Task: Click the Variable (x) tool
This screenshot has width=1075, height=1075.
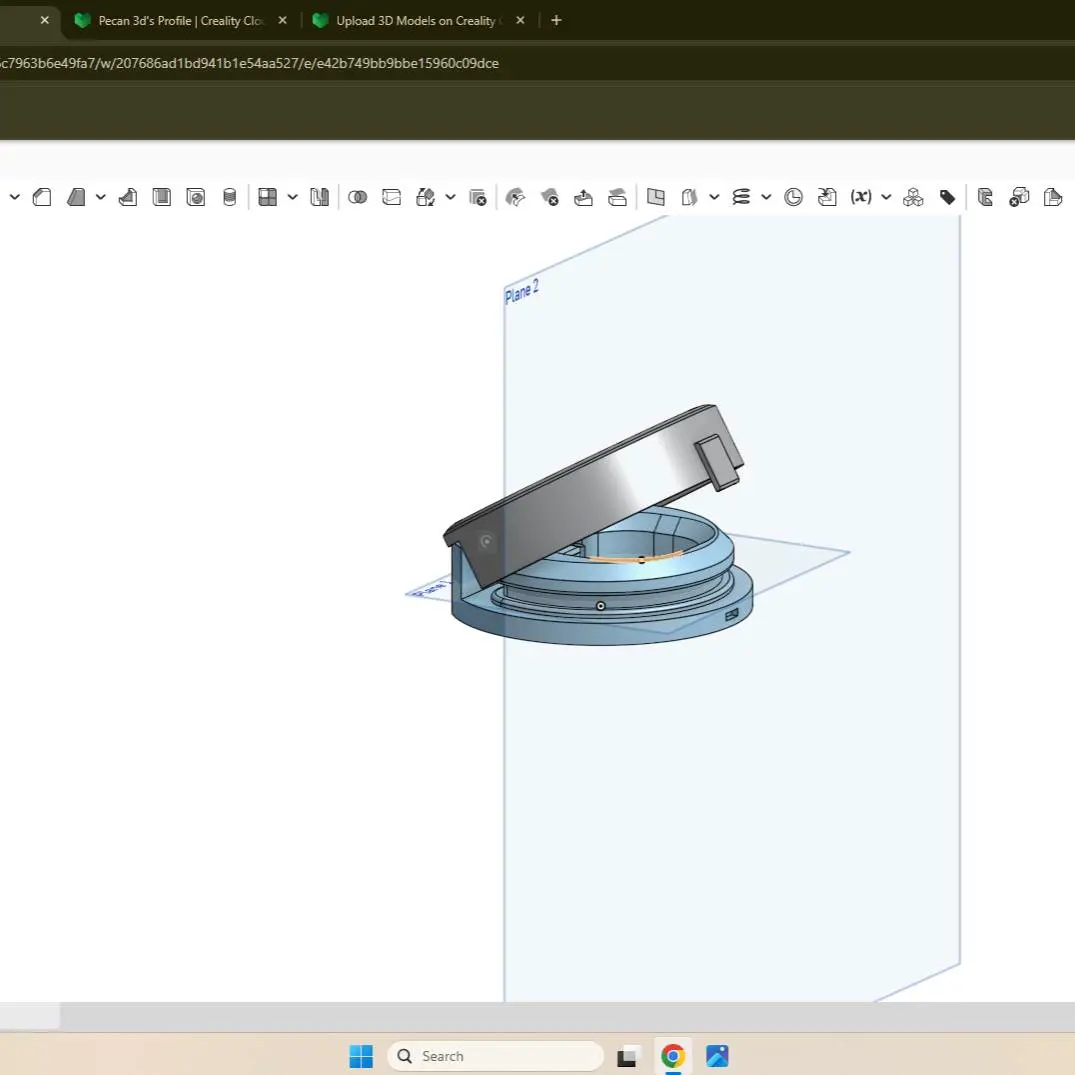Action: coord(860,197)
